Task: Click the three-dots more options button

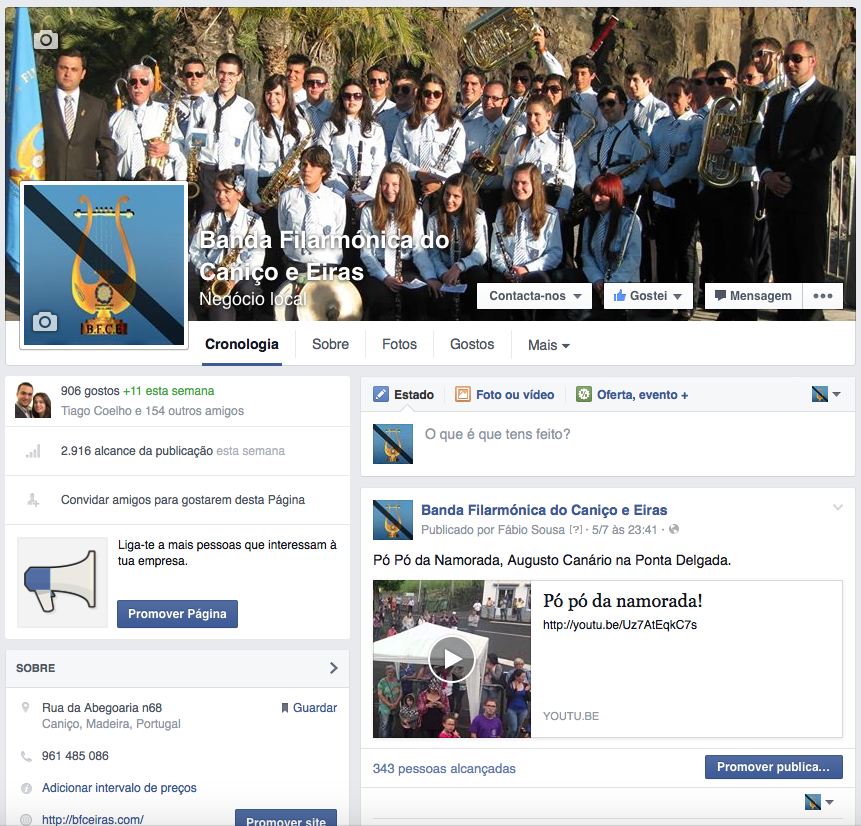Action: tap(822, 296)
